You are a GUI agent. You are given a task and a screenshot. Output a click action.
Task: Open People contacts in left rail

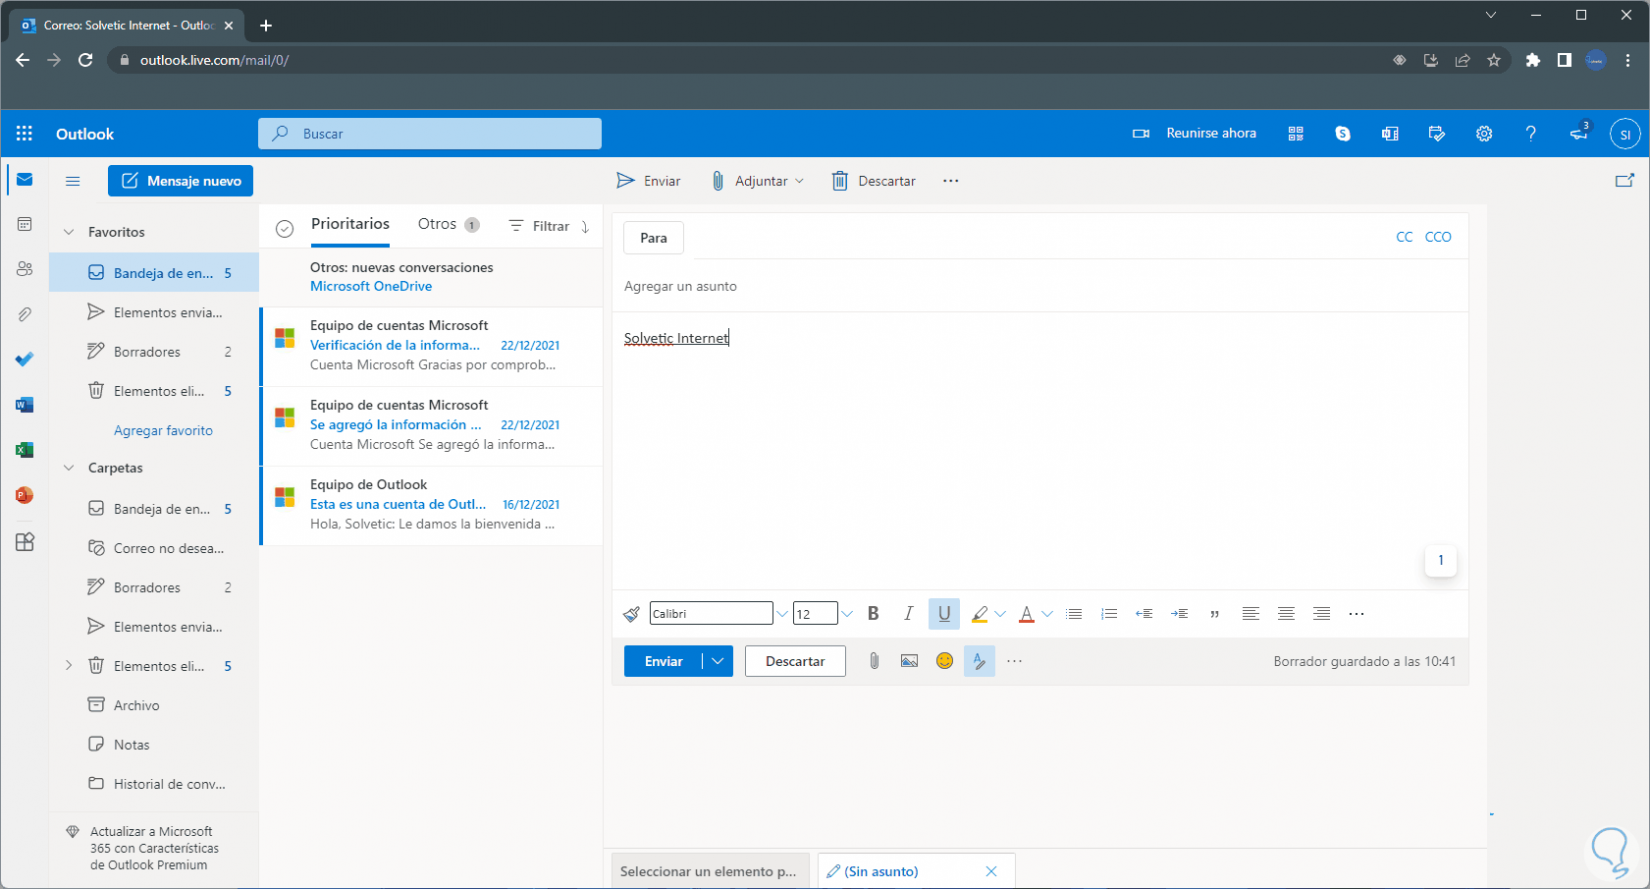[x=25, y=269]
